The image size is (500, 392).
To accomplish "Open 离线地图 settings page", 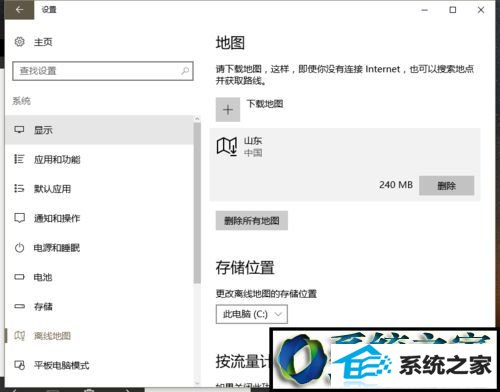I will click(x=99, y=336).
